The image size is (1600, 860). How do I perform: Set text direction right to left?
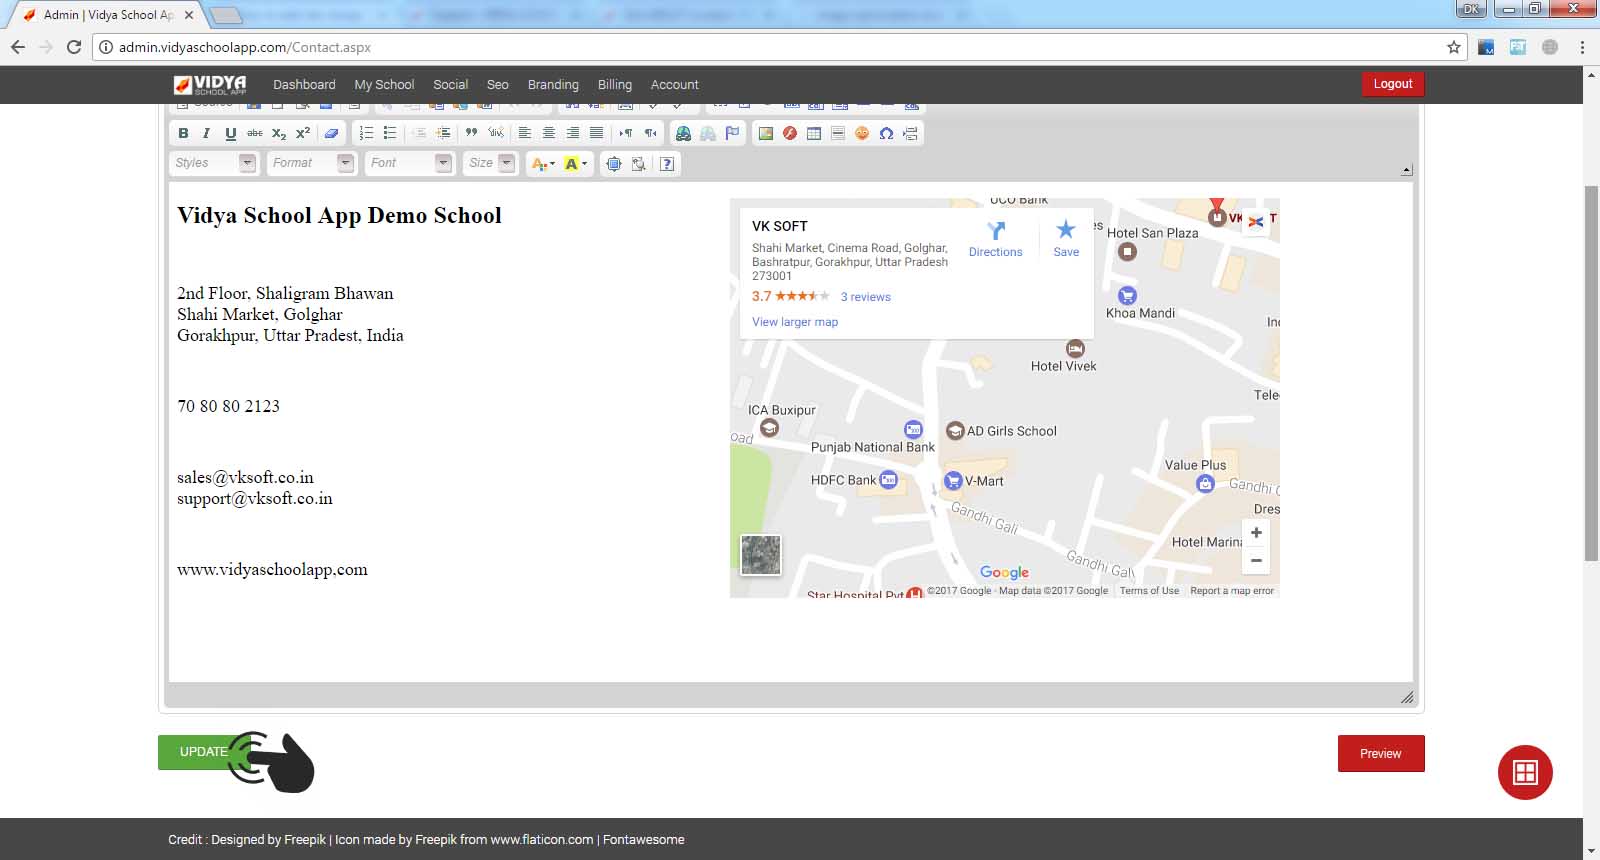[650, 133]
